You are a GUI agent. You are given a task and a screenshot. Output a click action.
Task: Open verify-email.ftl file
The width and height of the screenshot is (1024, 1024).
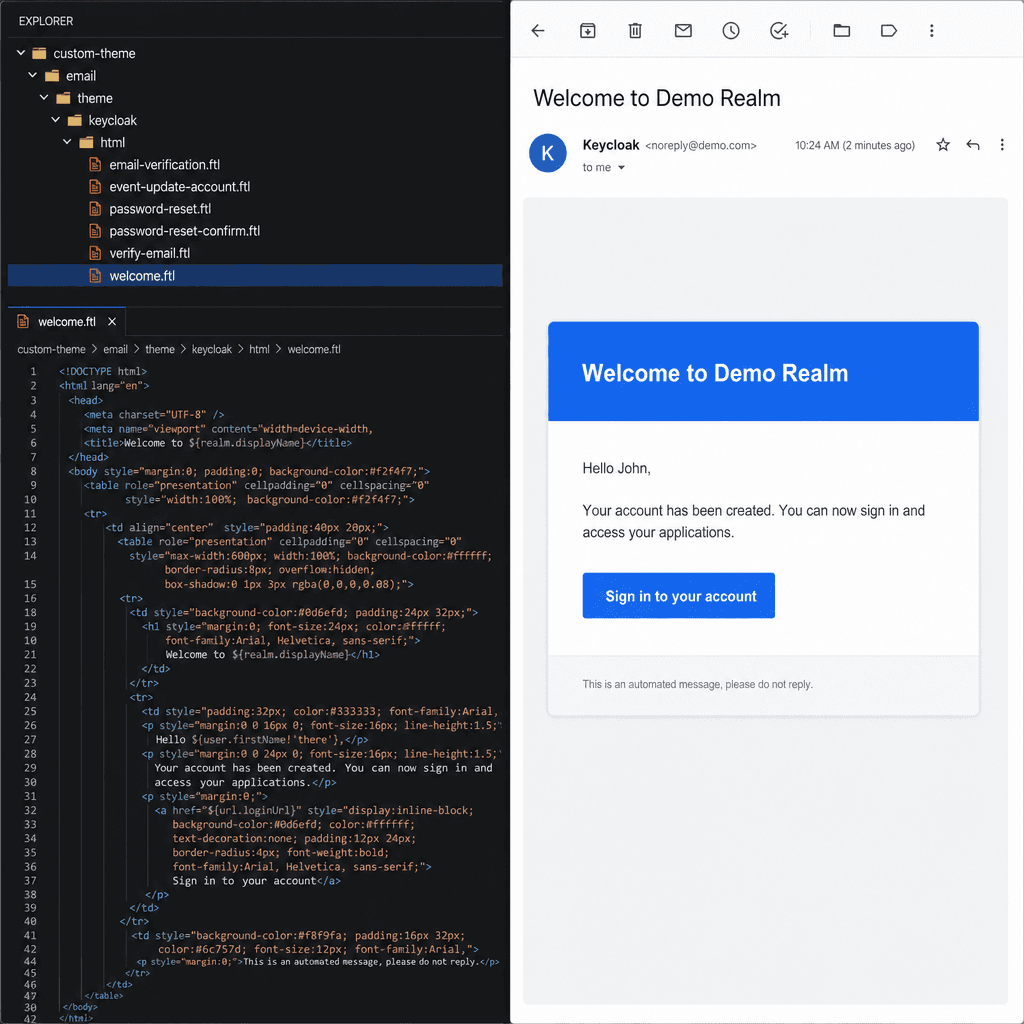click(150, 253)
